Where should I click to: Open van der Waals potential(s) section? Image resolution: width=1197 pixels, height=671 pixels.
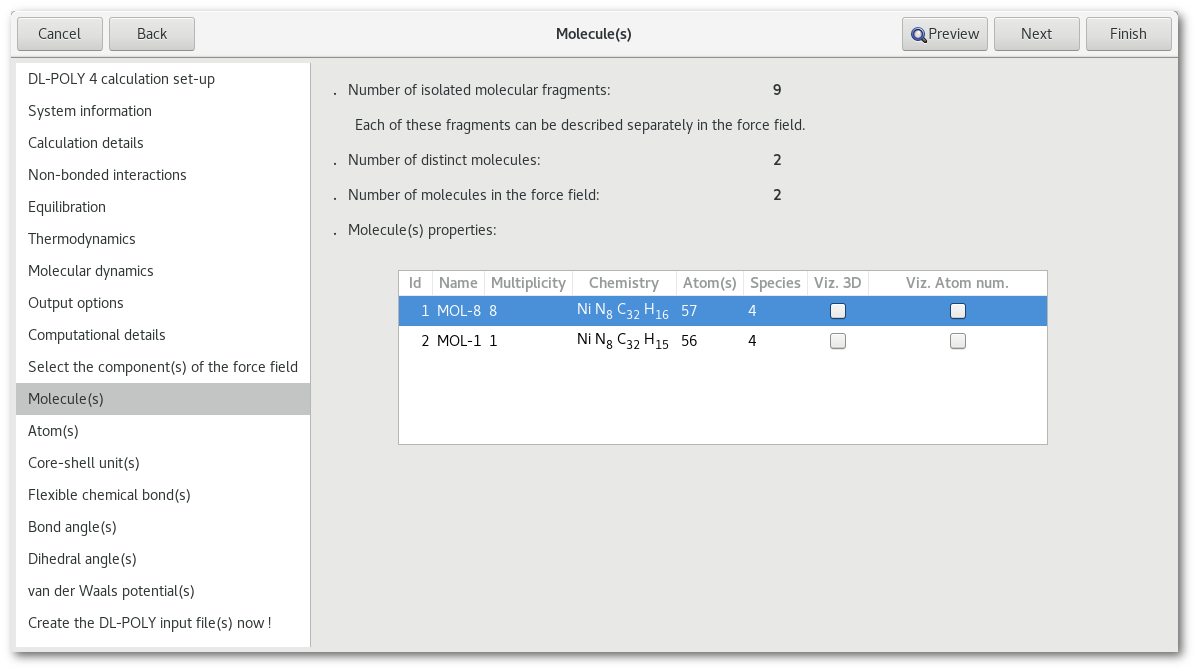111,591
